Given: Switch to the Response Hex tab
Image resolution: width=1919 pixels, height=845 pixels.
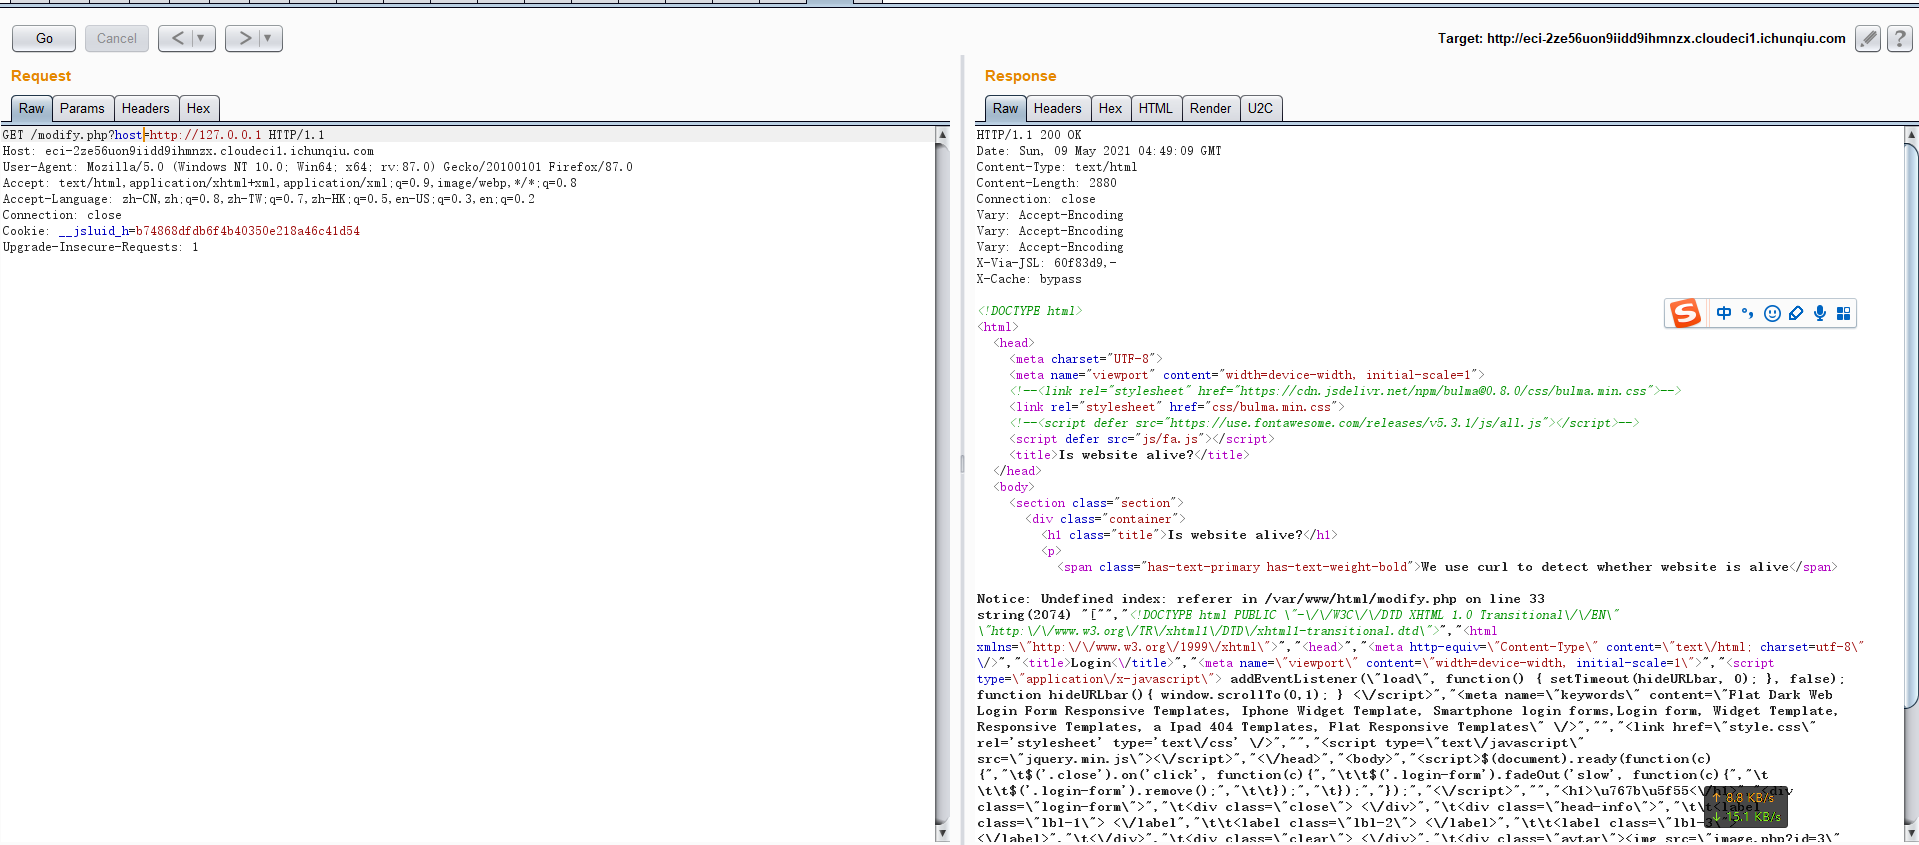Looking at the screenshot, I should tap(1110, 108).
